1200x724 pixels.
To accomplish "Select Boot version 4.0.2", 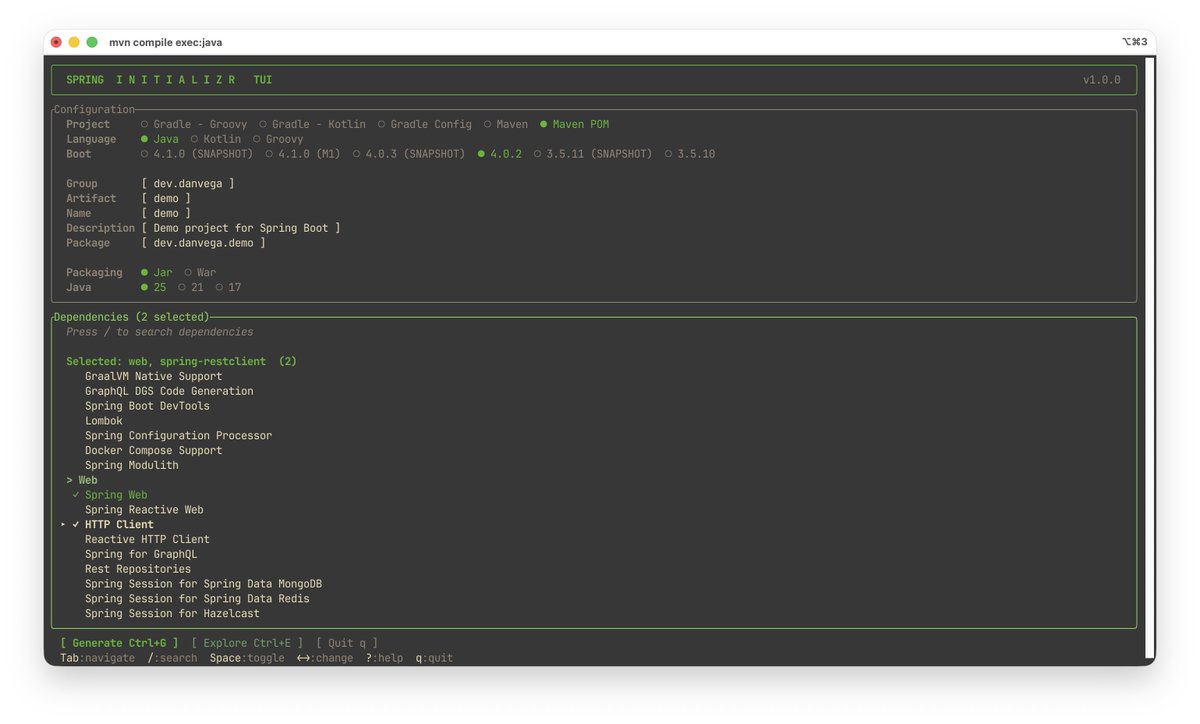I will [500, 154].
